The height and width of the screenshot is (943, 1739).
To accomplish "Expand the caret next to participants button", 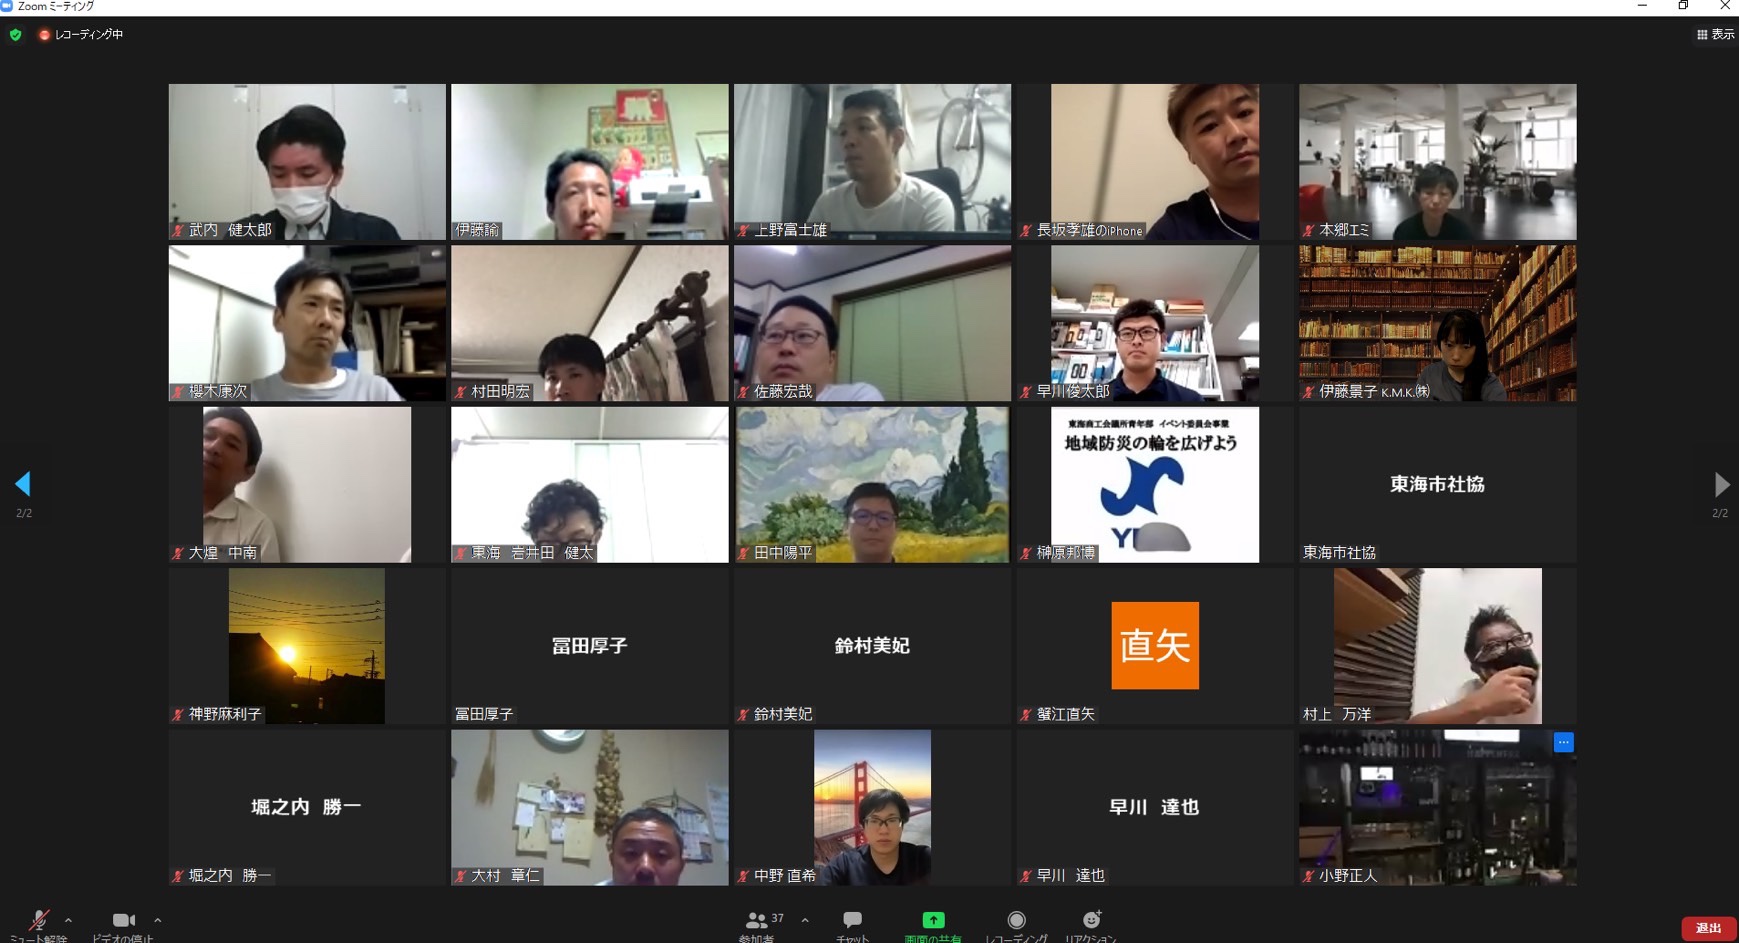I will (x=805, y=921).
